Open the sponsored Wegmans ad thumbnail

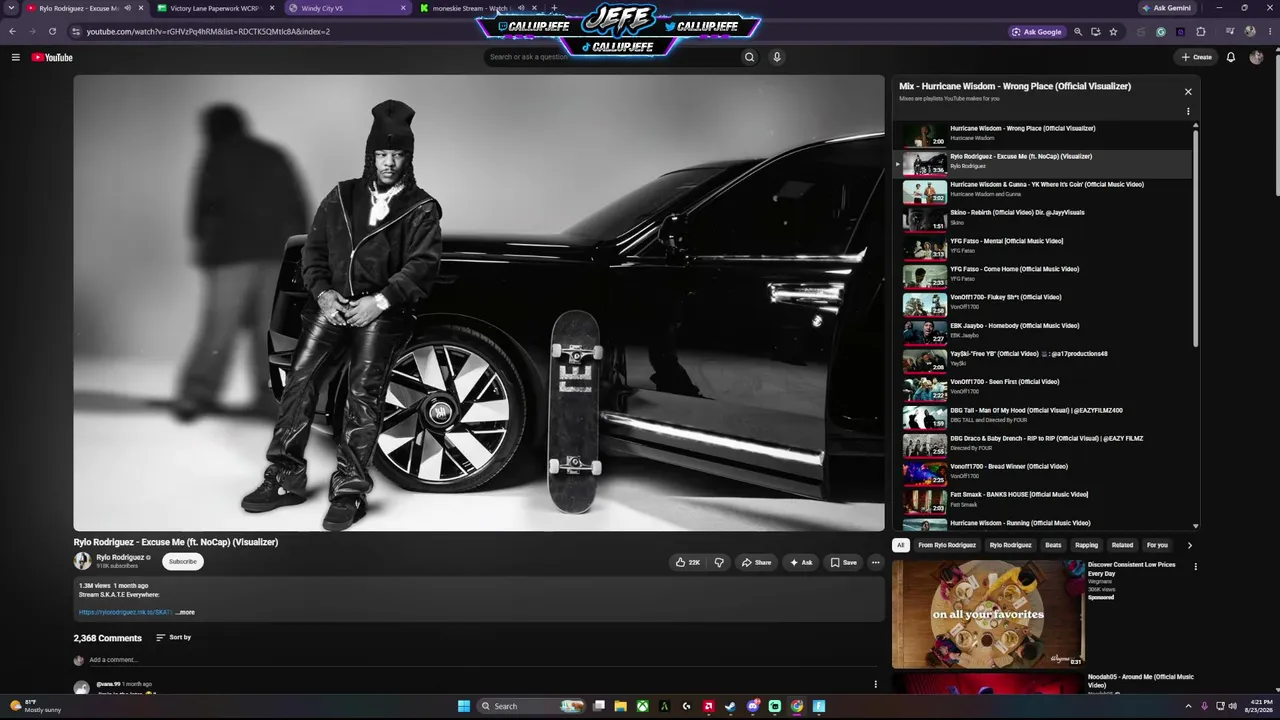pos(988,613)
